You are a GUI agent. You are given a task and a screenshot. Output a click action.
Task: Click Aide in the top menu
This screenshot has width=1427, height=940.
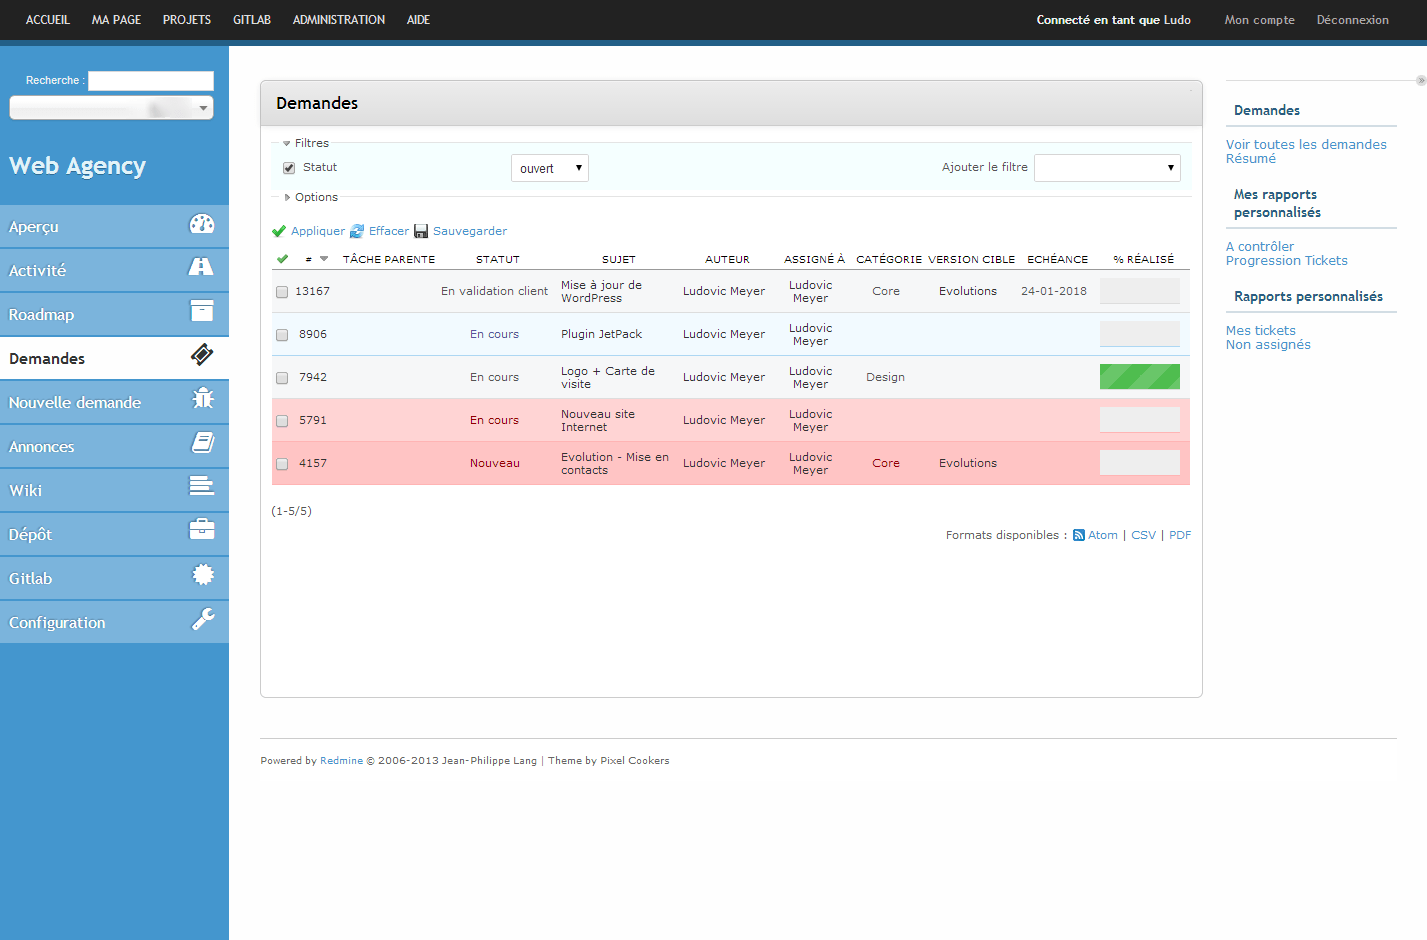click(x=418, y=20)
